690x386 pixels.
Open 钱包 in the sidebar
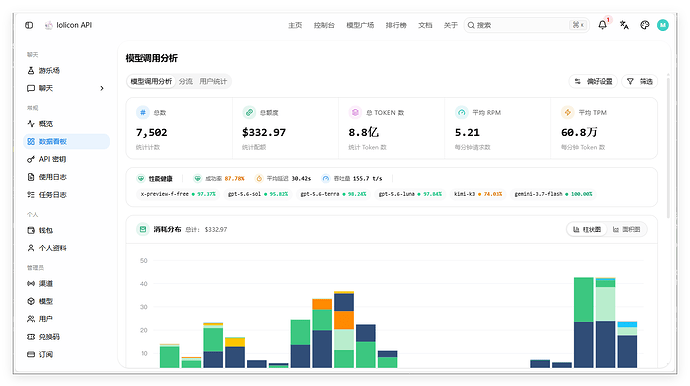pos(66,230)
